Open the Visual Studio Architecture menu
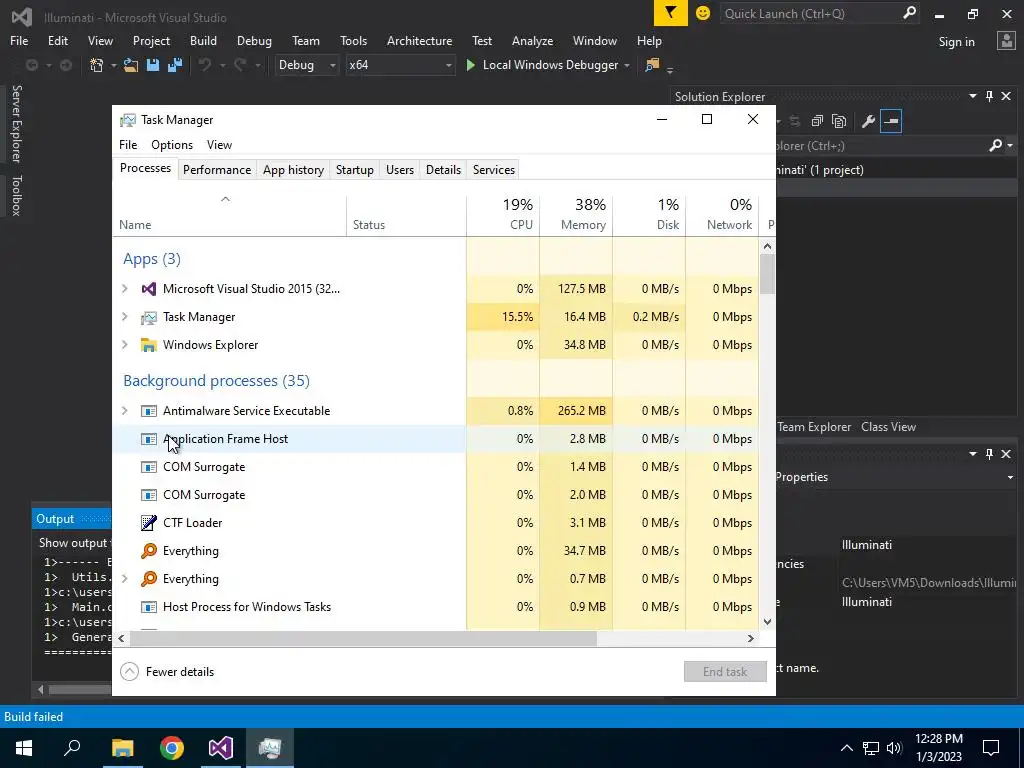The height and width of the screenshot is (768, 1024). click(x=419, y=40)
